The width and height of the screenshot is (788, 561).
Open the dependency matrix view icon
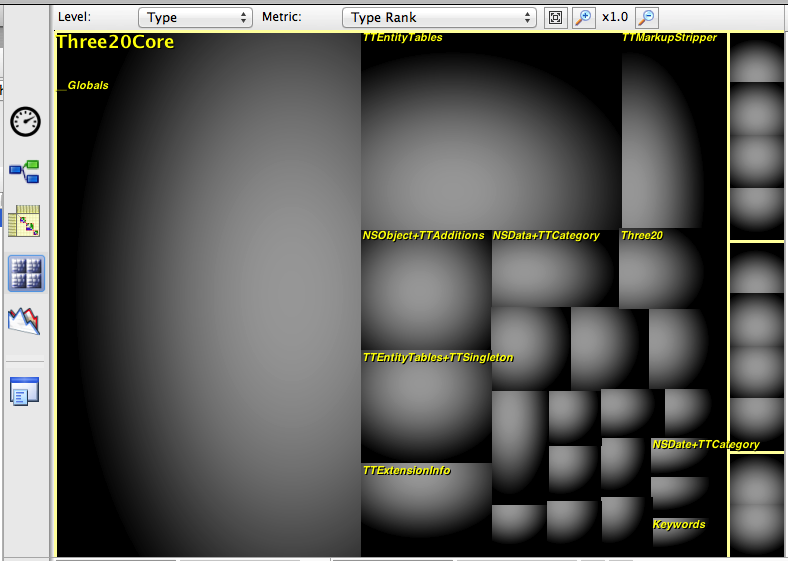click(24, 221)
